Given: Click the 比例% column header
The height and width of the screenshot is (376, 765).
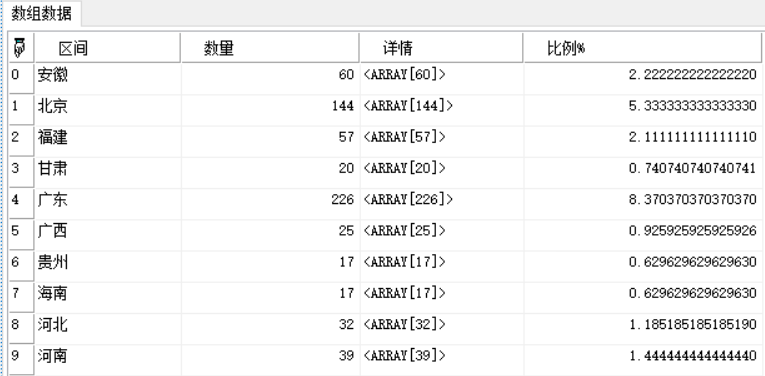Looking at the screenshot, I should click(x=644, y=48).
